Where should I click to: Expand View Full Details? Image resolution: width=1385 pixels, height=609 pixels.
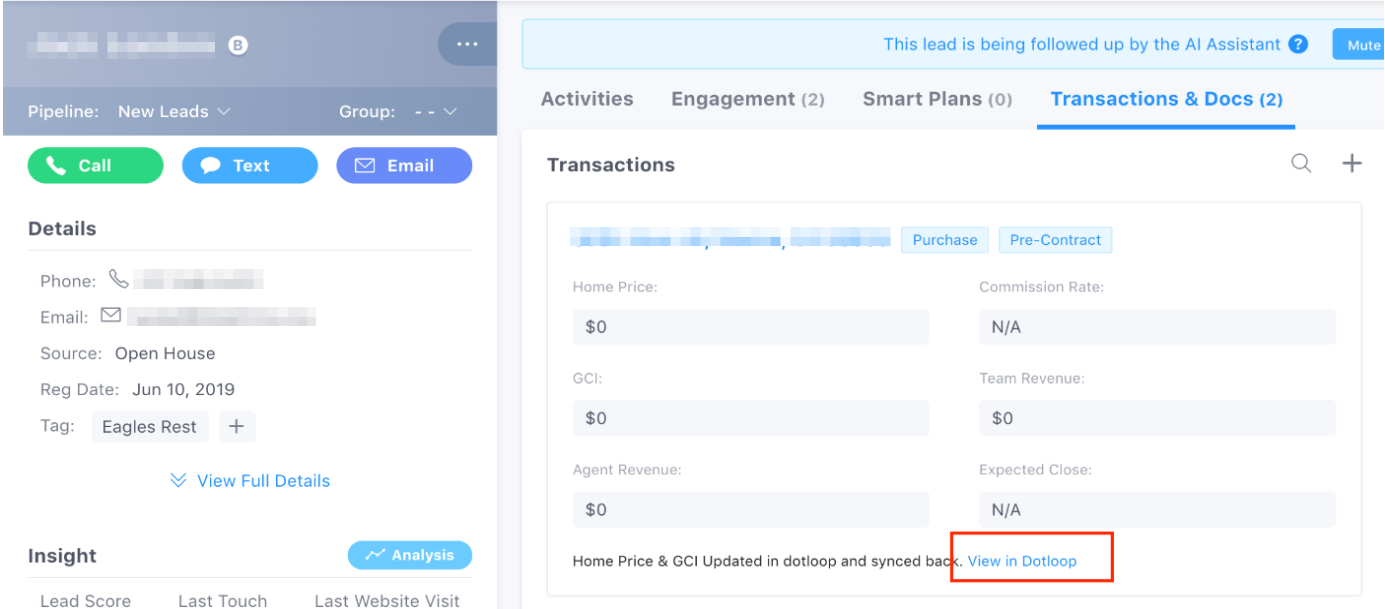click(x=250, y=481)
